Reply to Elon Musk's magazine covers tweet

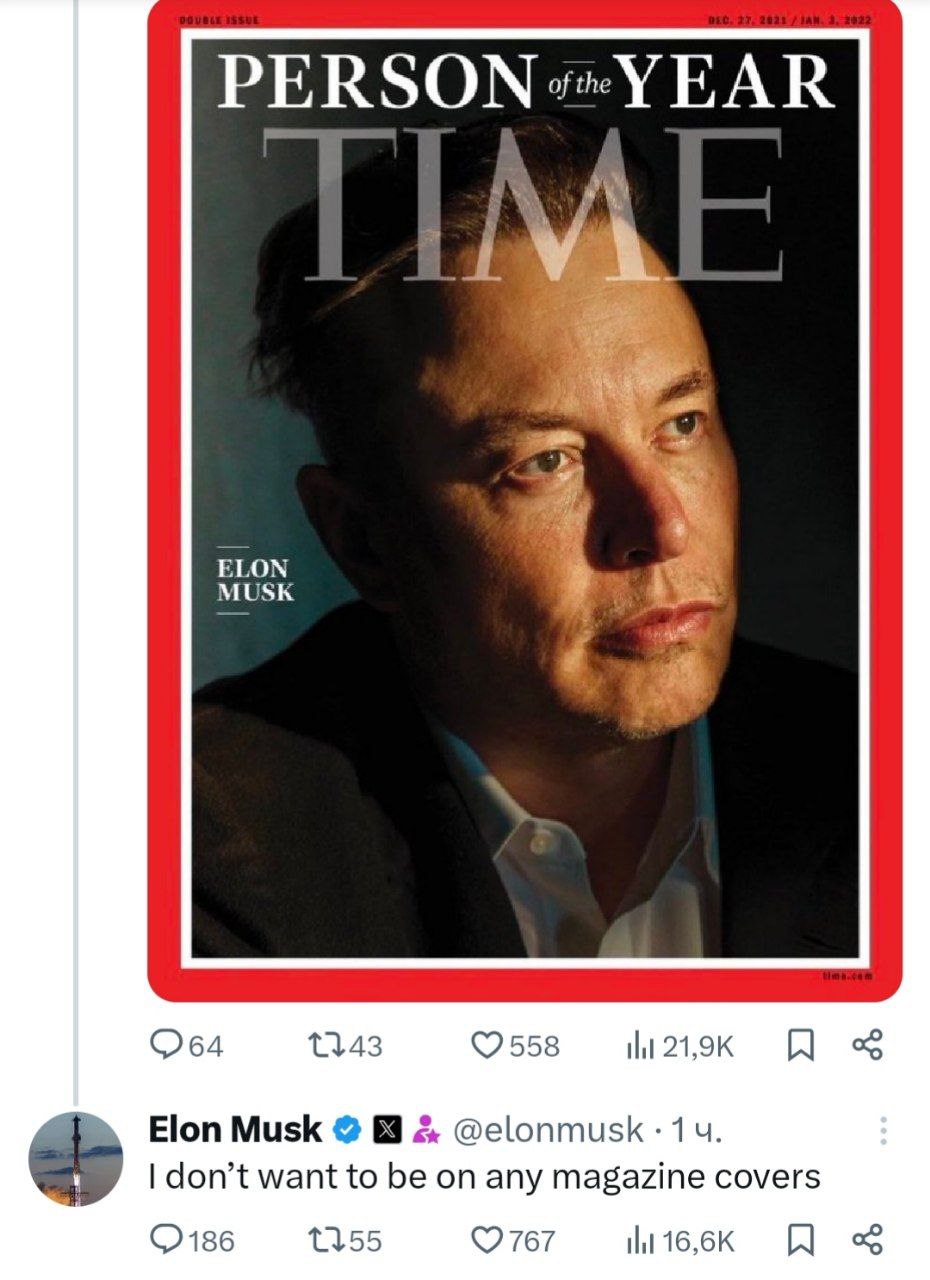[192, 1241]
